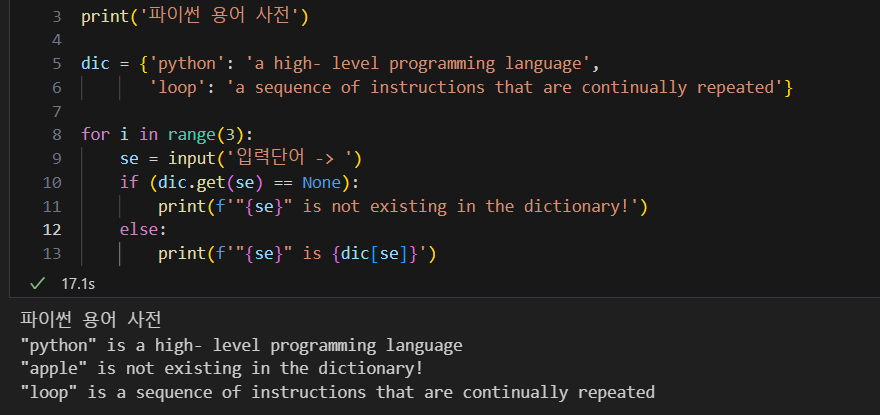880x415 pixels.
Task: Click the '"loop" is a sequence' output line
Action: (x=337, y=391)
